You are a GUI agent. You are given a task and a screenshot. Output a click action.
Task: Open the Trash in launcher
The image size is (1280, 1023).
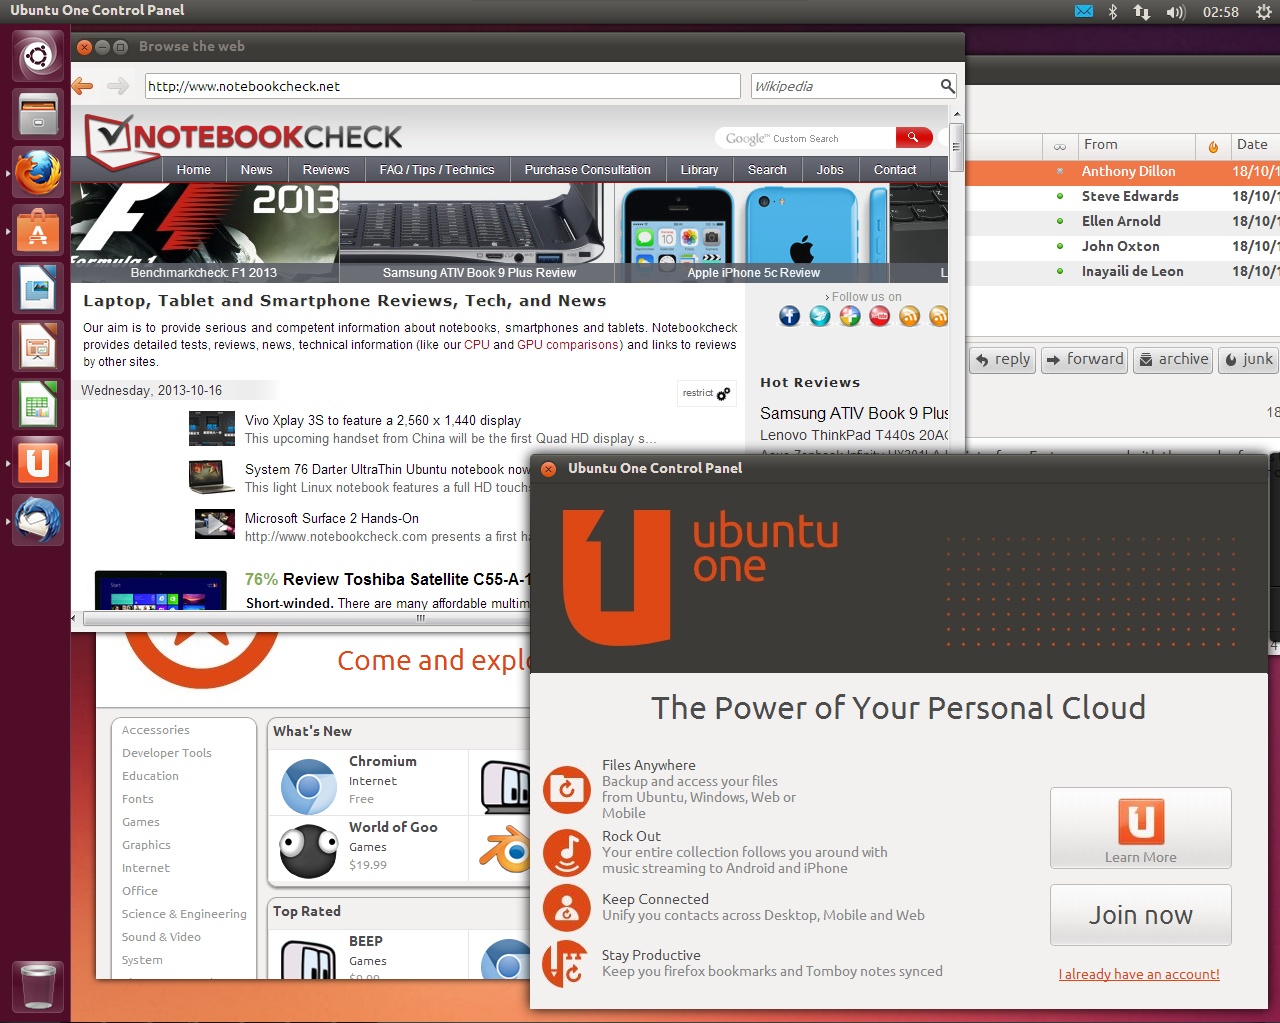pyautogui.click(x=38, y=986)
